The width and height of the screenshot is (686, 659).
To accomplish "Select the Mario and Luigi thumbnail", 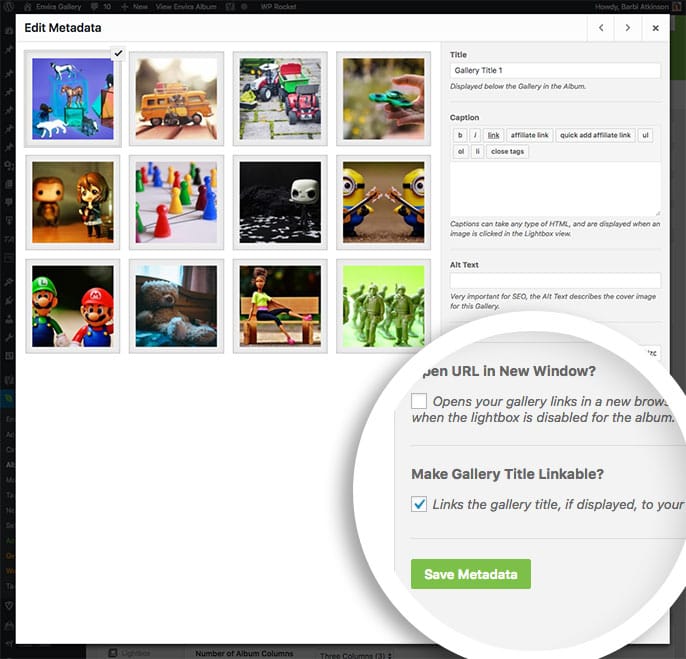I will (x=73, y=306).
